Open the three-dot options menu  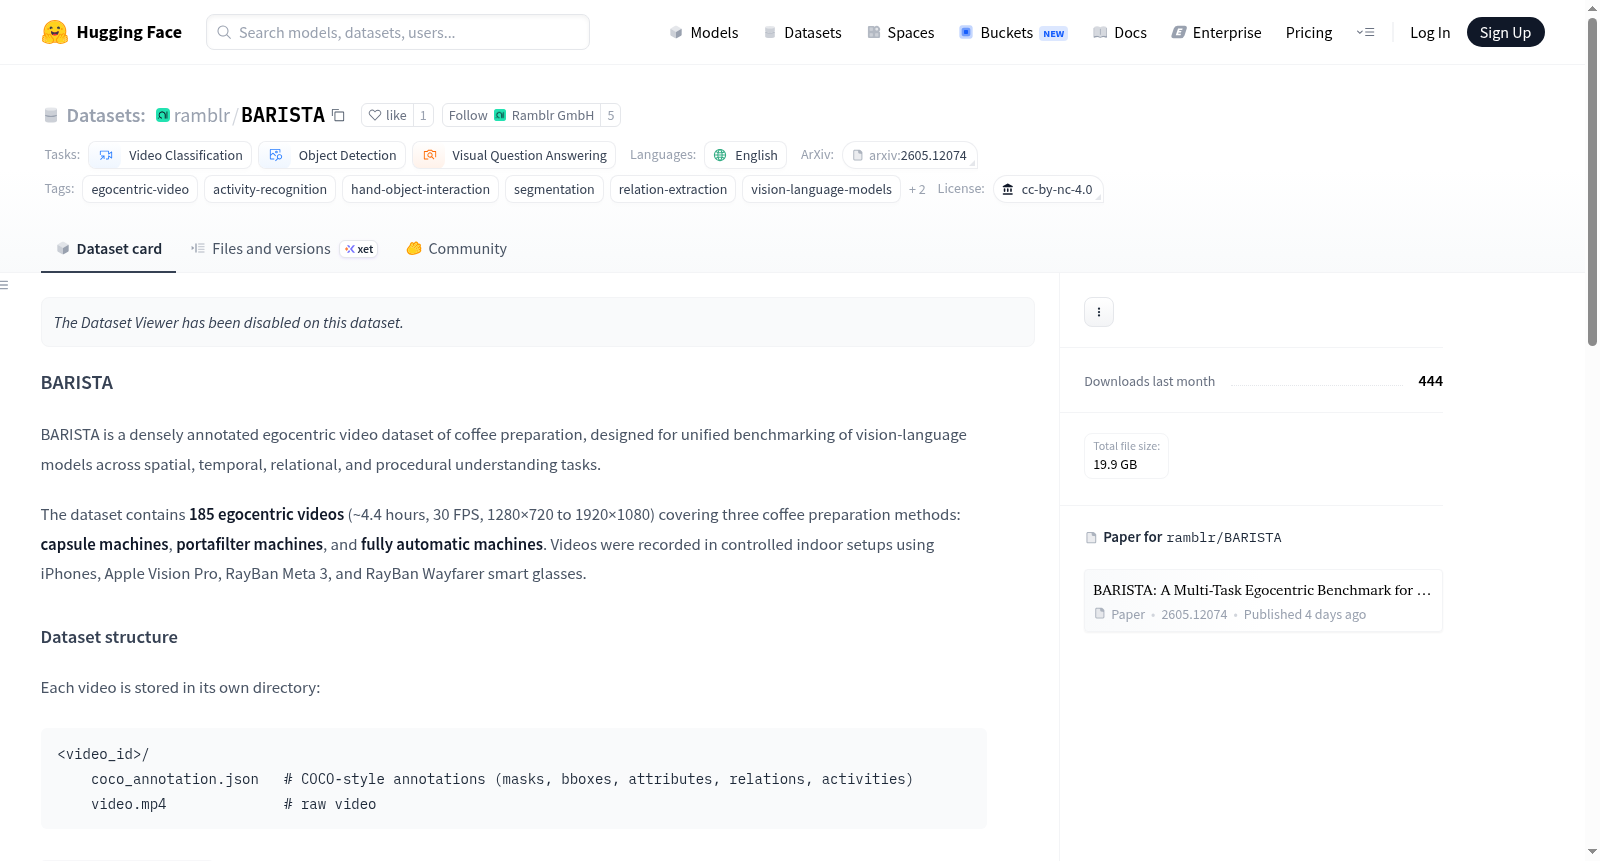point(1099,312)
